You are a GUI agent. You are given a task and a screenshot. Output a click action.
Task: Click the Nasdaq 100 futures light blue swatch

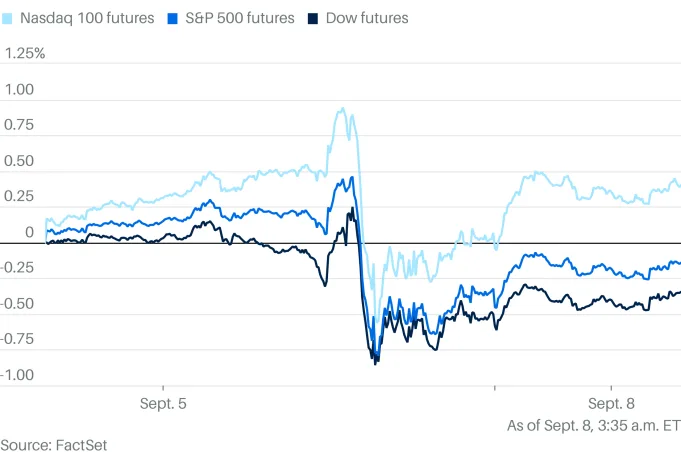9,18
